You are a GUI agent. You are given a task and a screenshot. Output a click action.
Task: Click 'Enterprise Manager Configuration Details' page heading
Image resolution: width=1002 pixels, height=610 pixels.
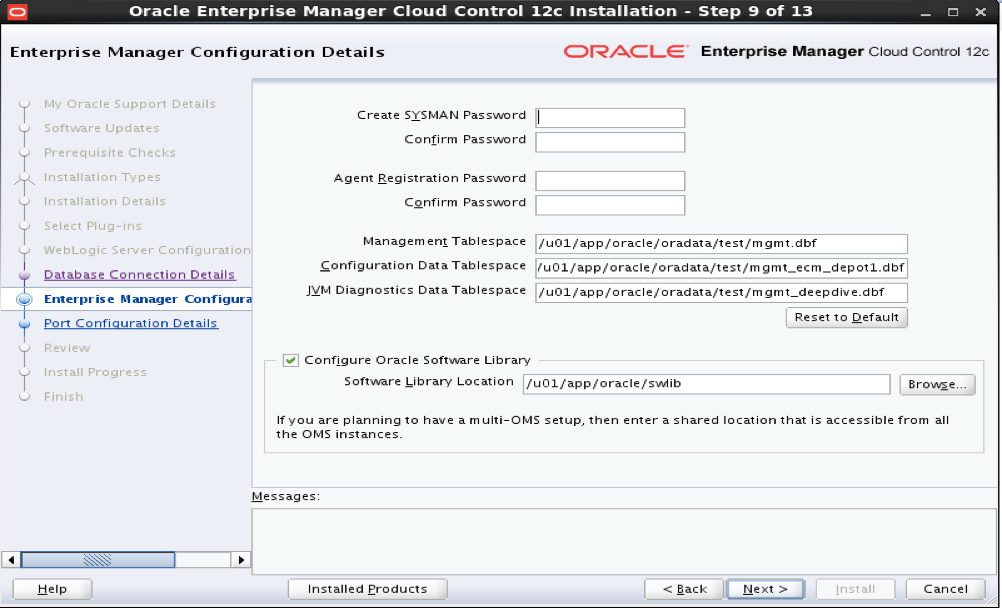pyautogui.click(x=197, y=52)
